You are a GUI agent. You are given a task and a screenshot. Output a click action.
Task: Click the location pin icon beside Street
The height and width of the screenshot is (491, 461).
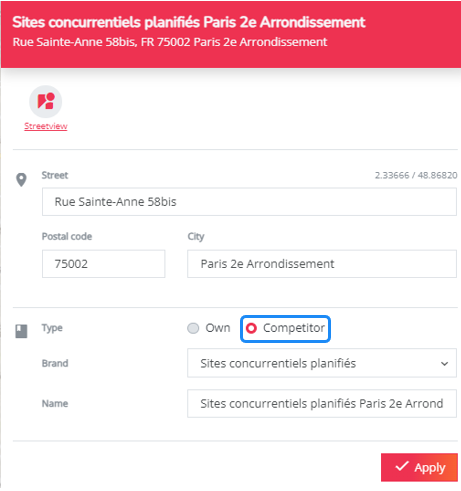21,180
